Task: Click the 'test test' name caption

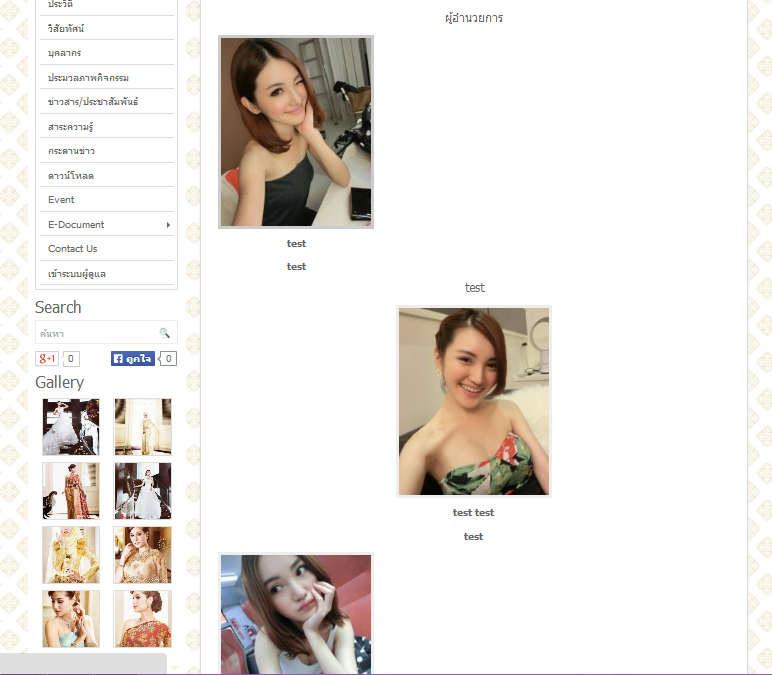Action: point(473,513)
